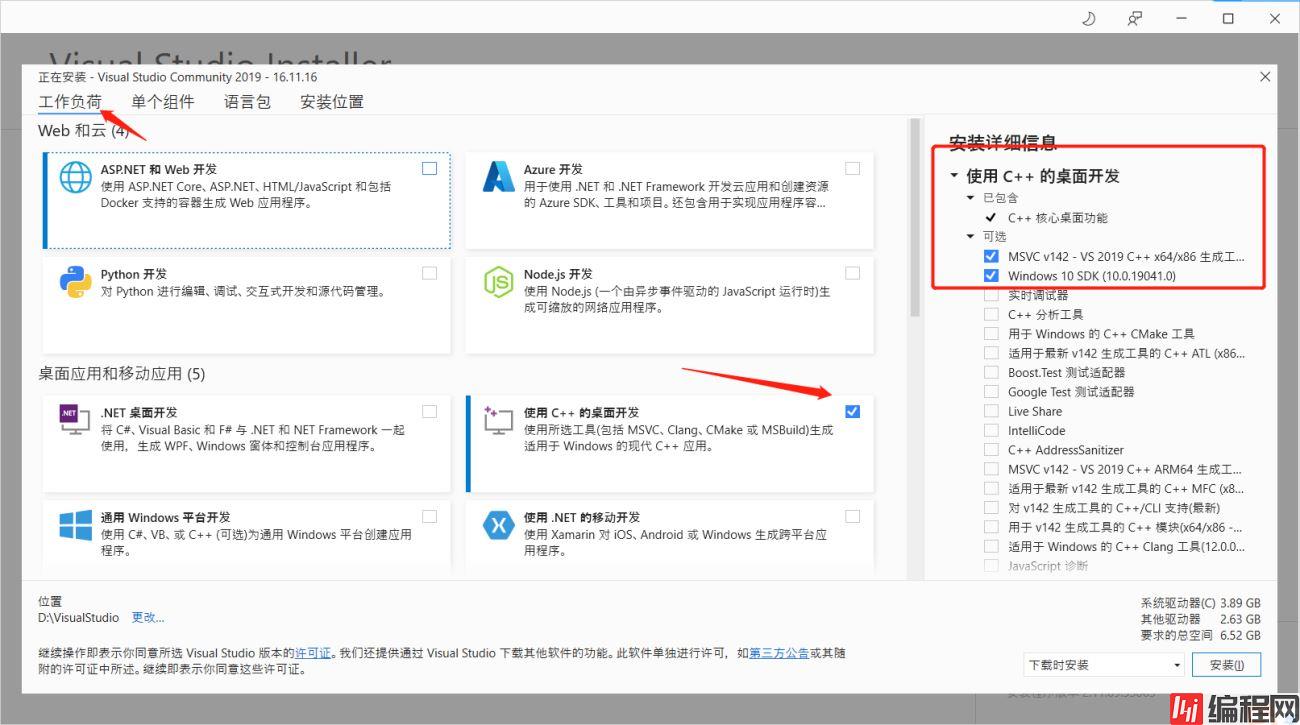Switch to the 单个组件 tab
The height and width of the screenshot is (725, 1300).
[x=163, y=102]
